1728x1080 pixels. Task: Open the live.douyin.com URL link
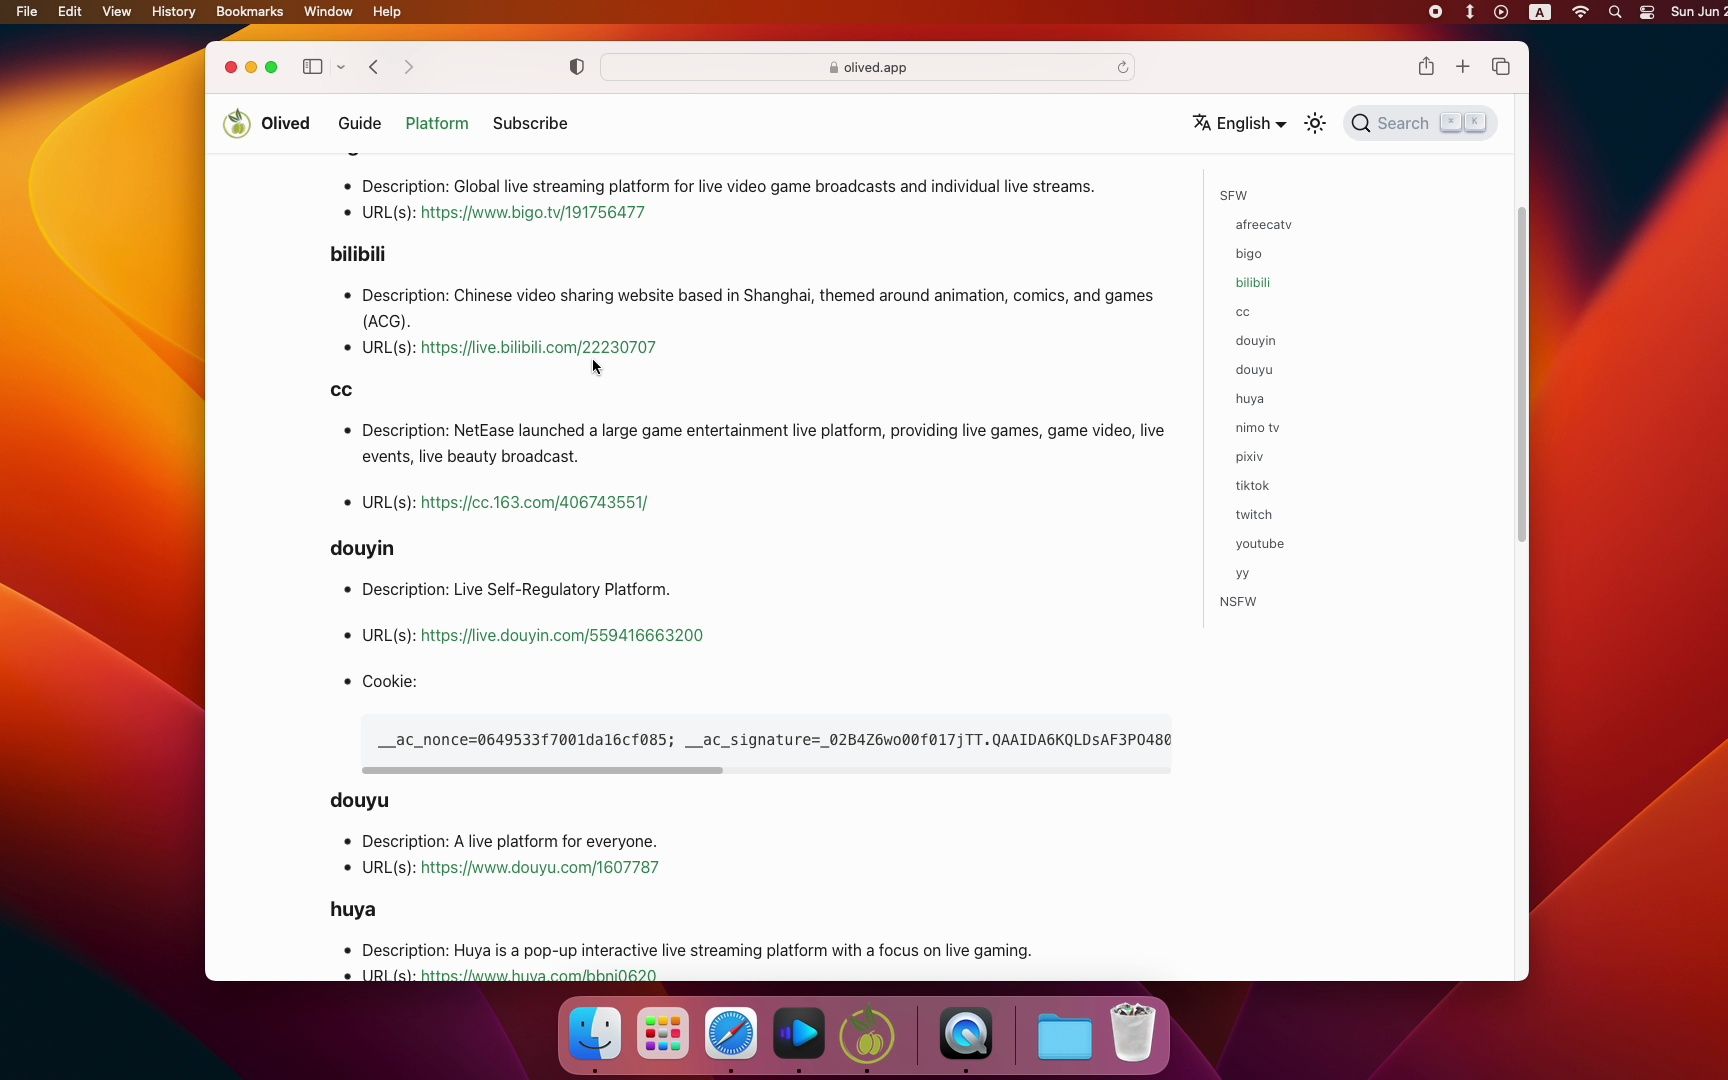tap(561, 635)
